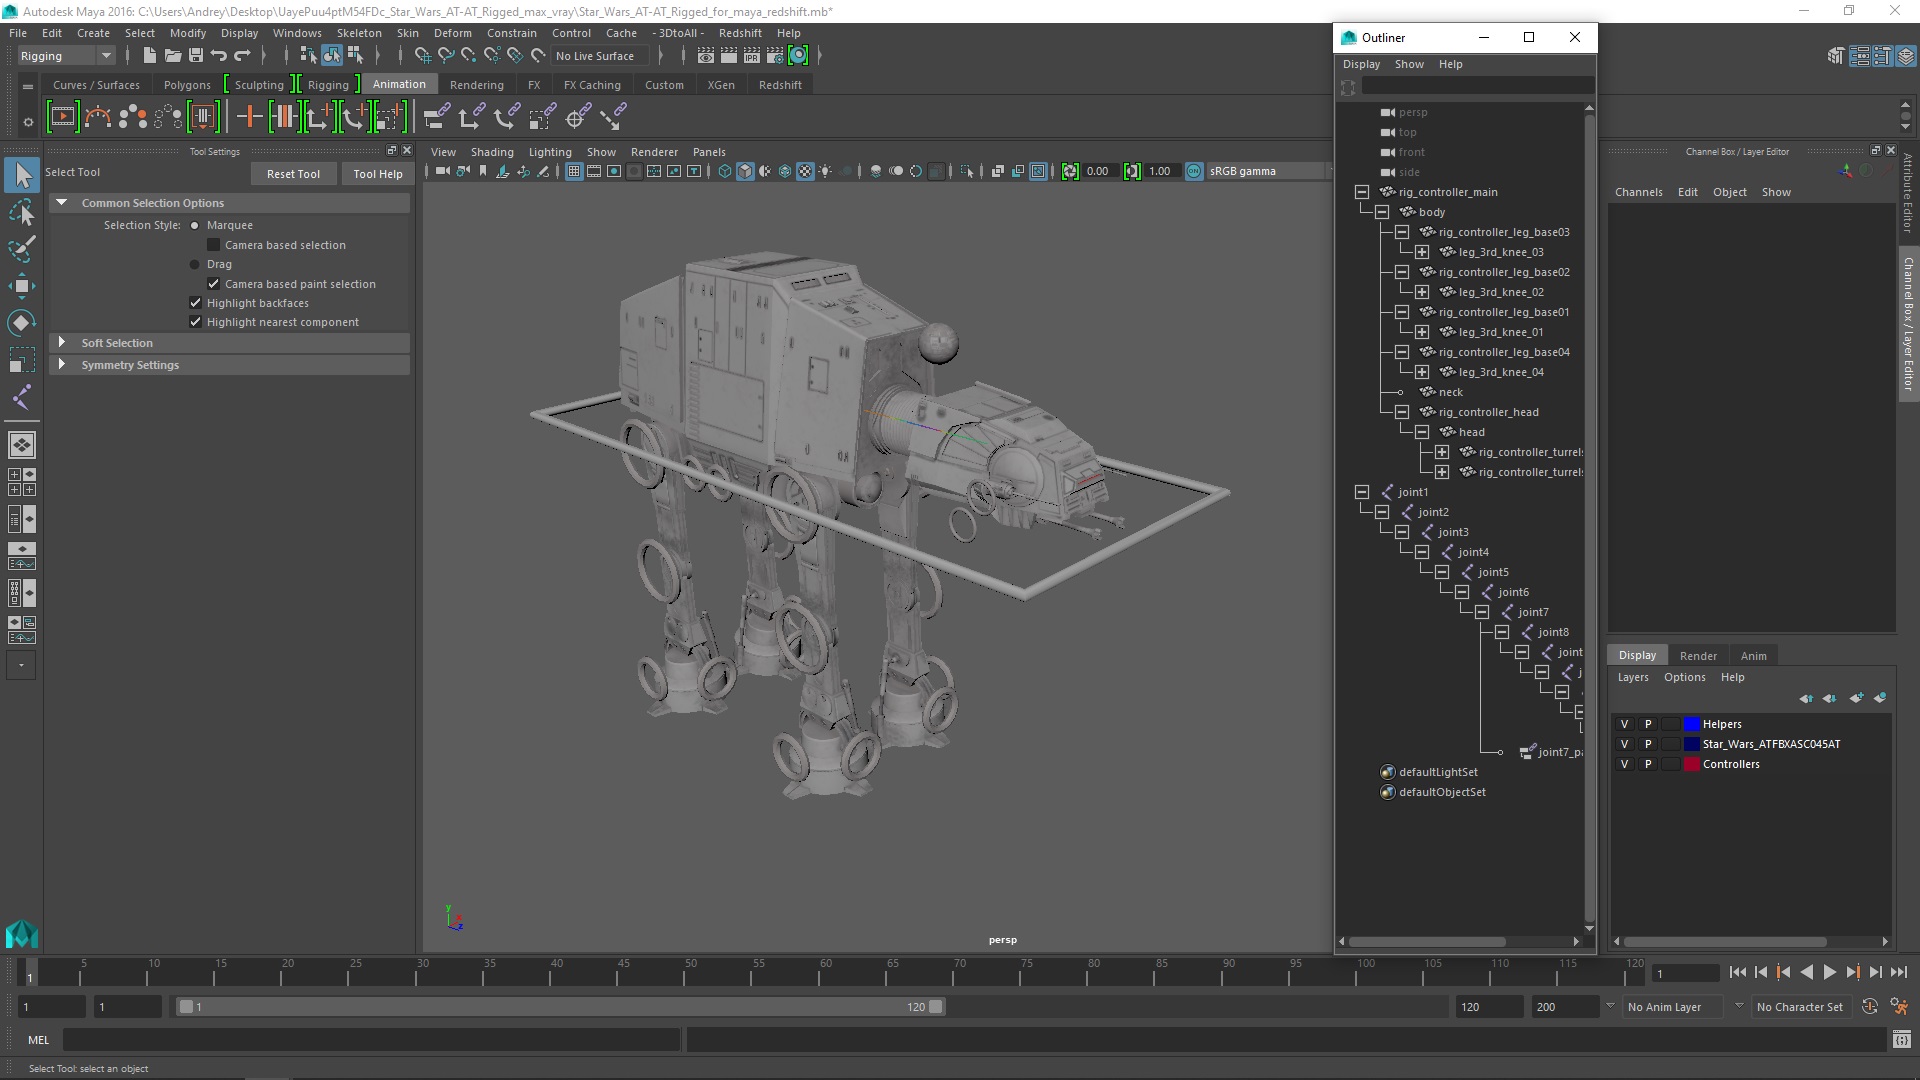This screenshot has width=1920, height=1080.
Task: Switch to Anim layer tab
Action: click(1753, 656)
